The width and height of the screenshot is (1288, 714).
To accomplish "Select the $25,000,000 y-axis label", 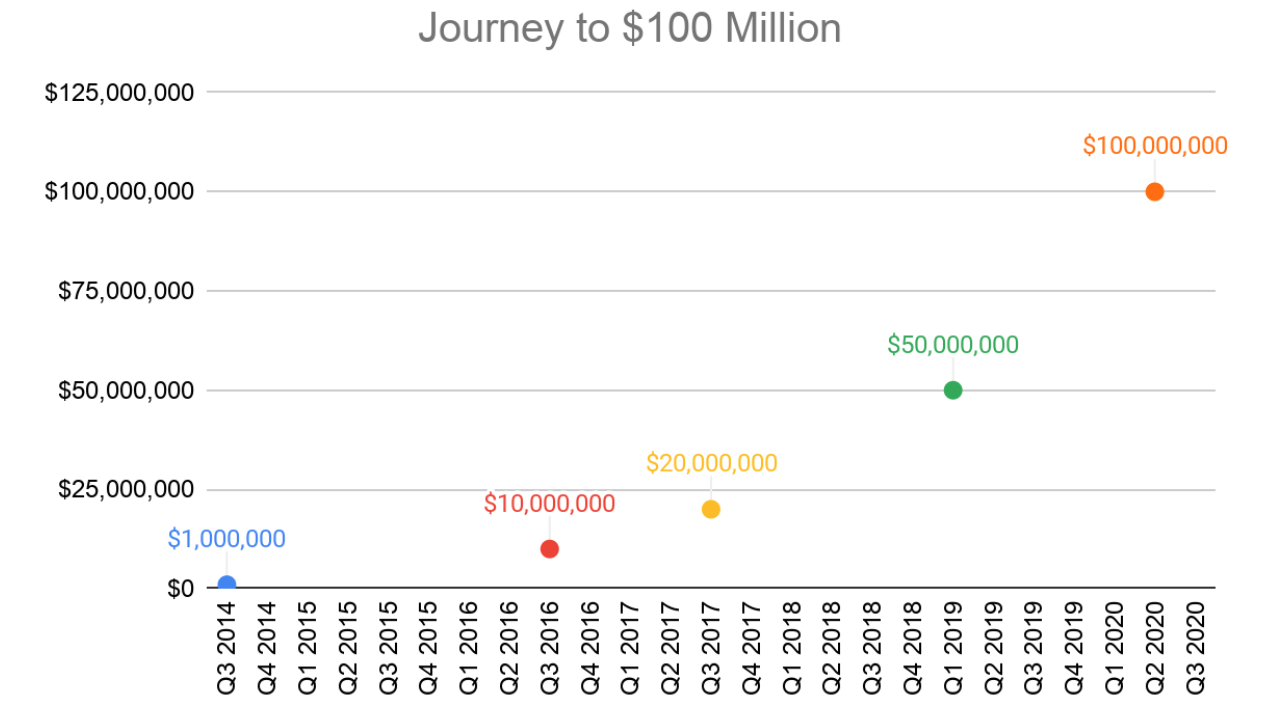I will (125, 489).
